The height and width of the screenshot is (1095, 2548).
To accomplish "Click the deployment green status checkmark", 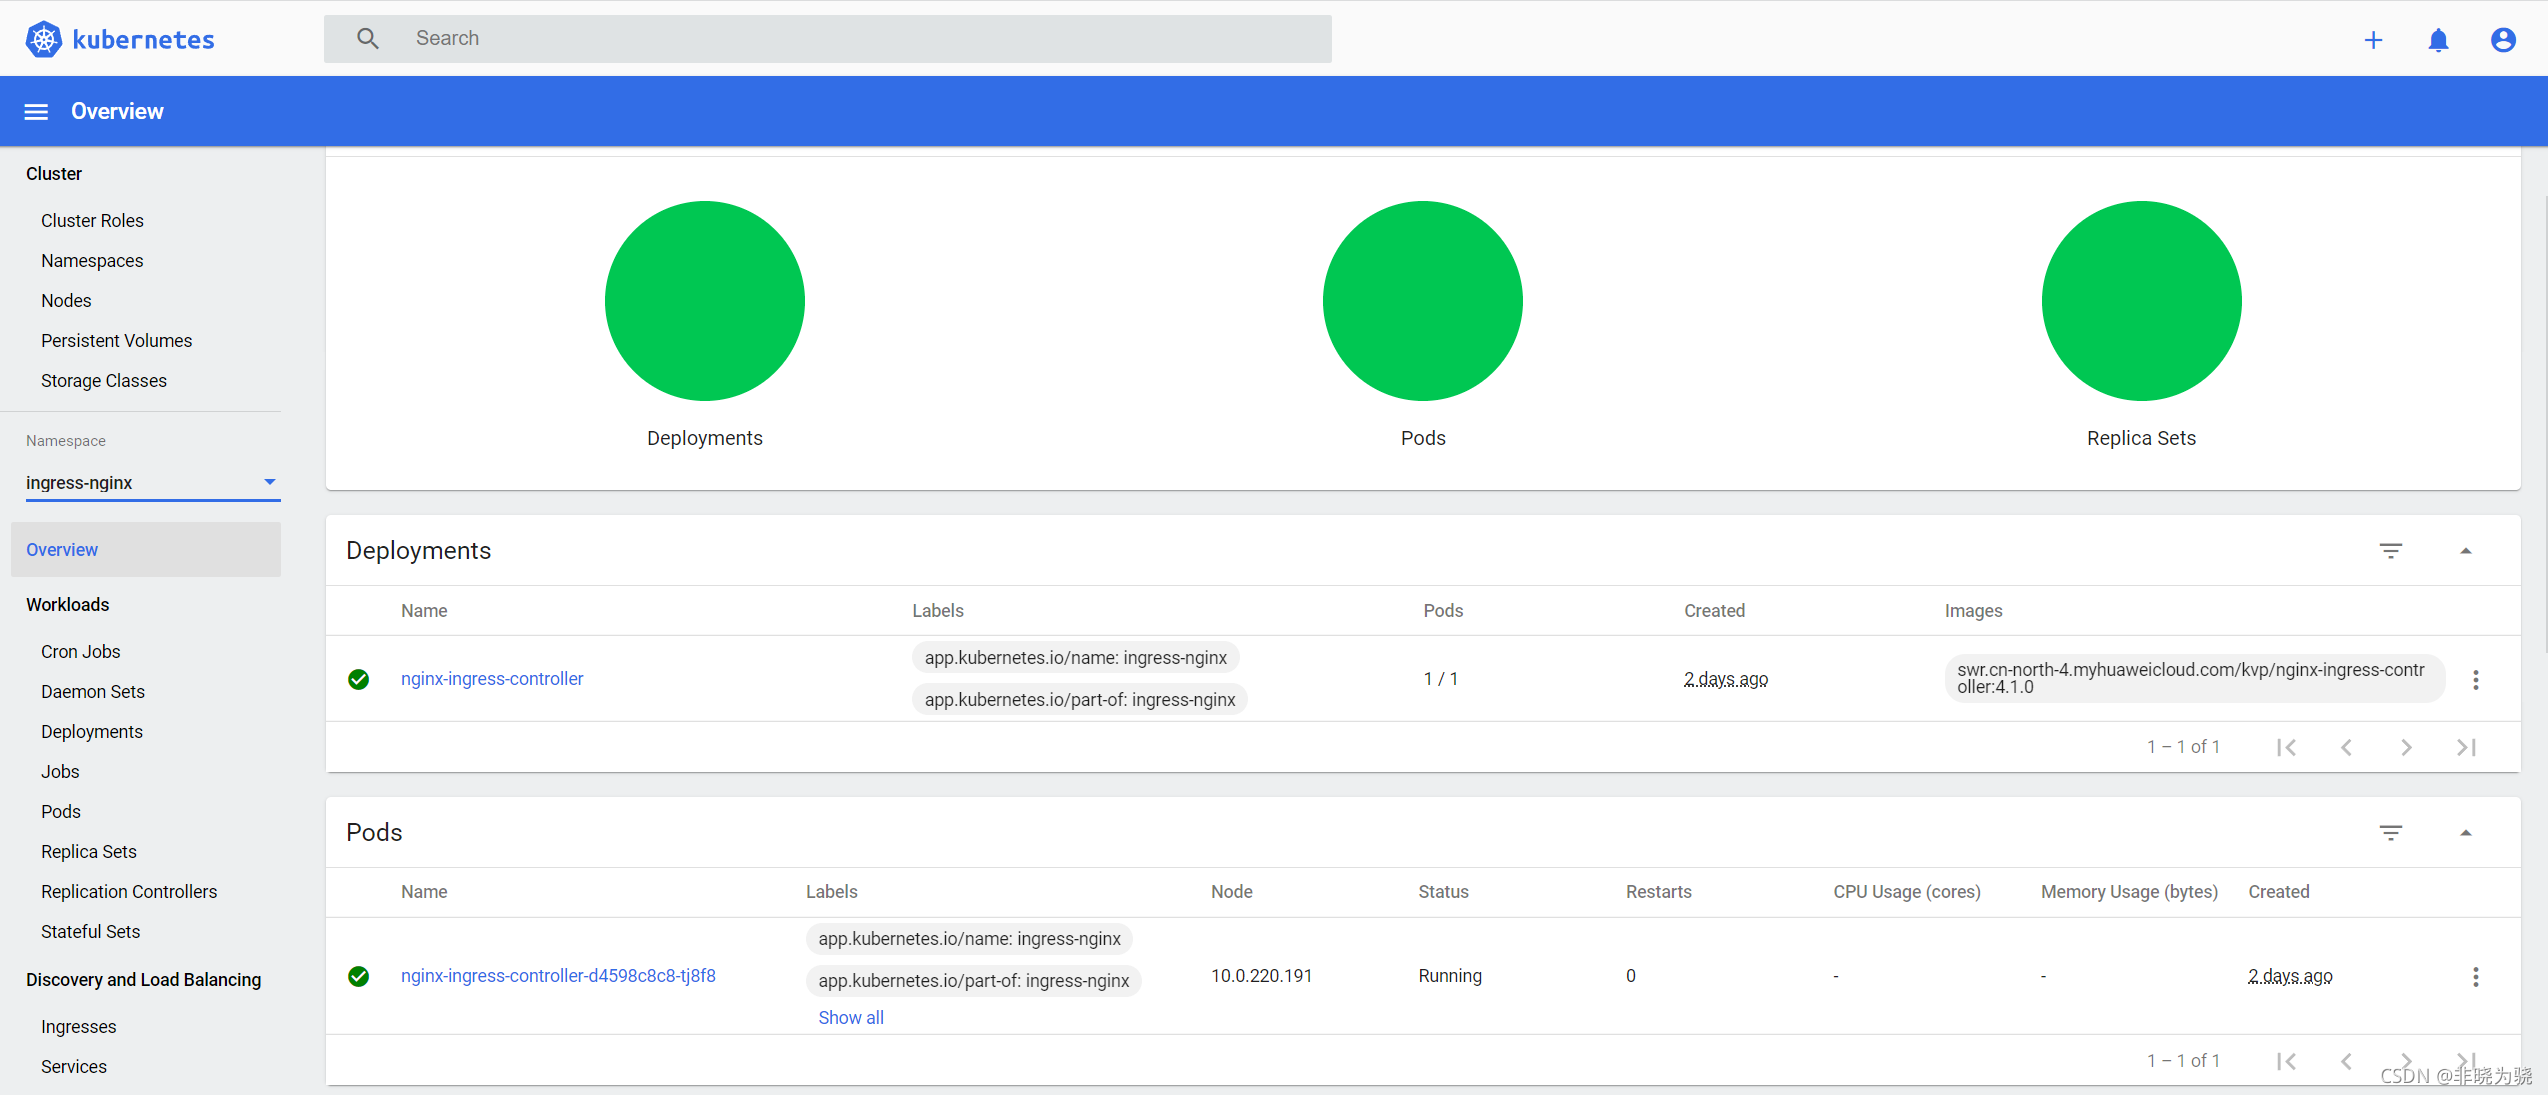I will 359,679.
